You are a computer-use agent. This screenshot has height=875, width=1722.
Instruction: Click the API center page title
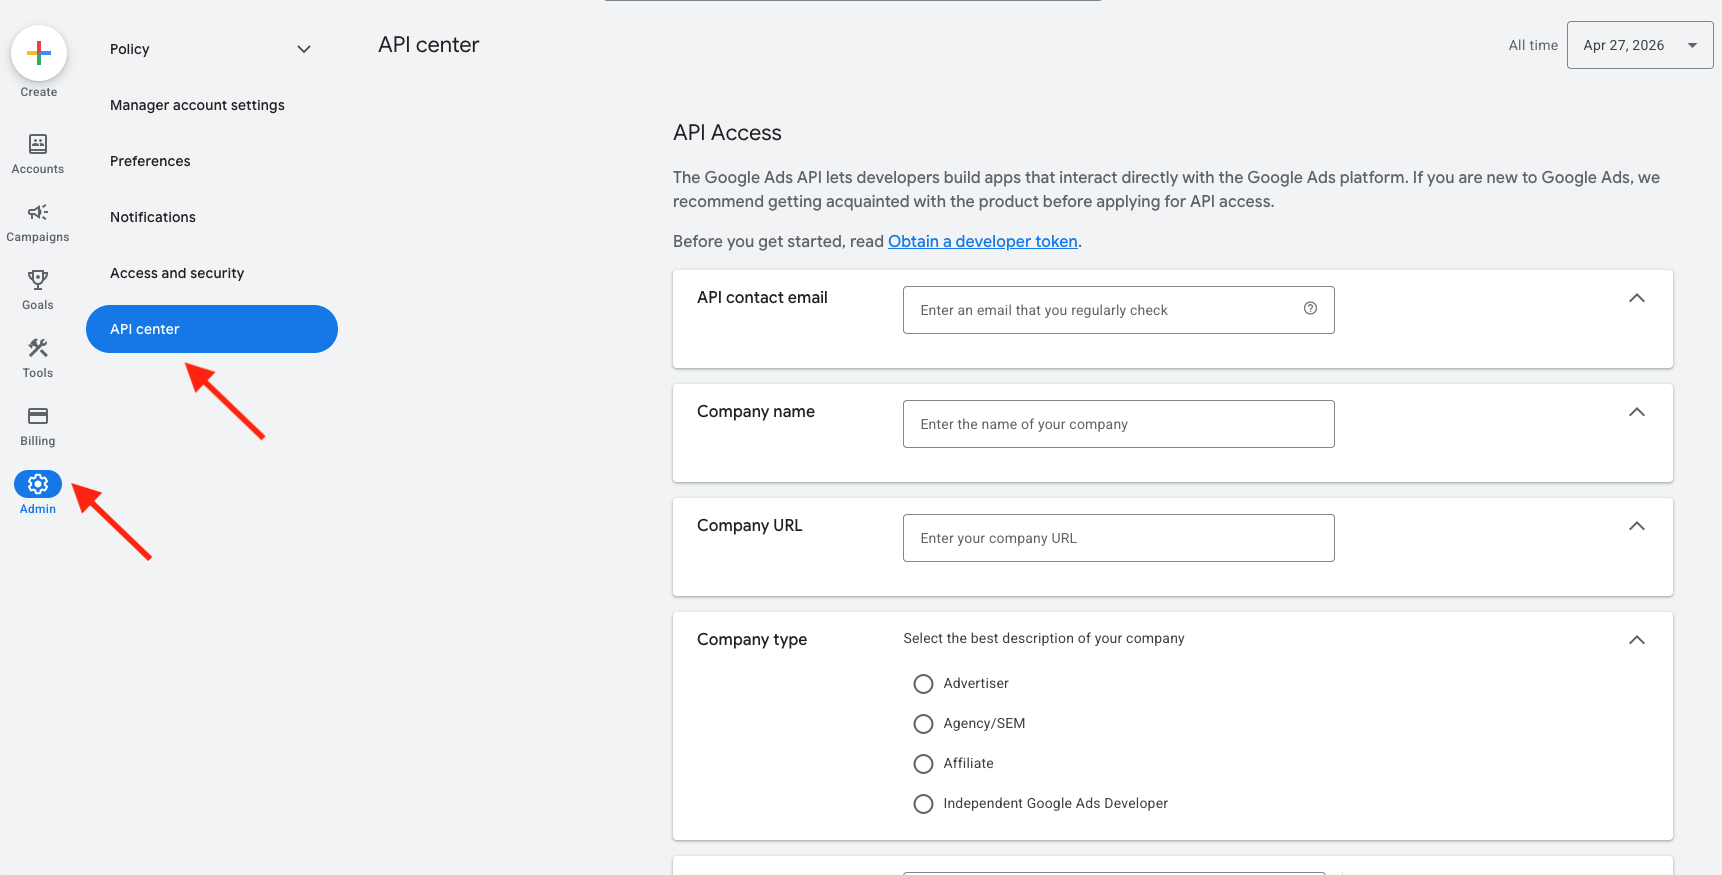(x=428, y=45)
